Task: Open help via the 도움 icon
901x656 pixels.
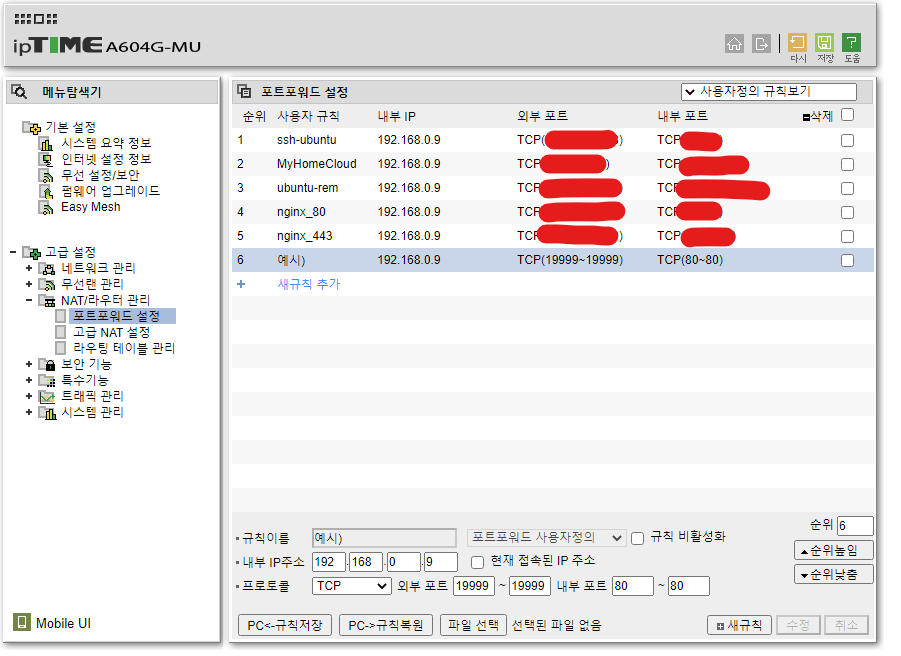Action: pos(850,44)
